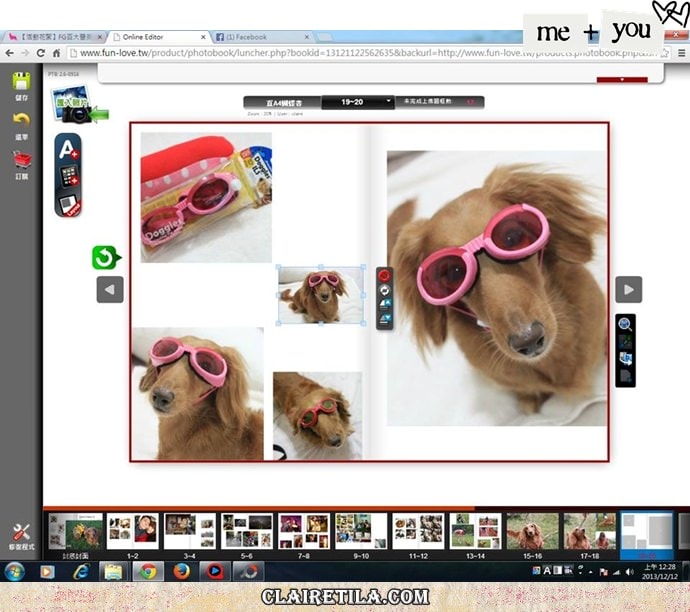Select the add text 'A+' tool
Screen dimensions: 690x612
[x=68, y=150]
